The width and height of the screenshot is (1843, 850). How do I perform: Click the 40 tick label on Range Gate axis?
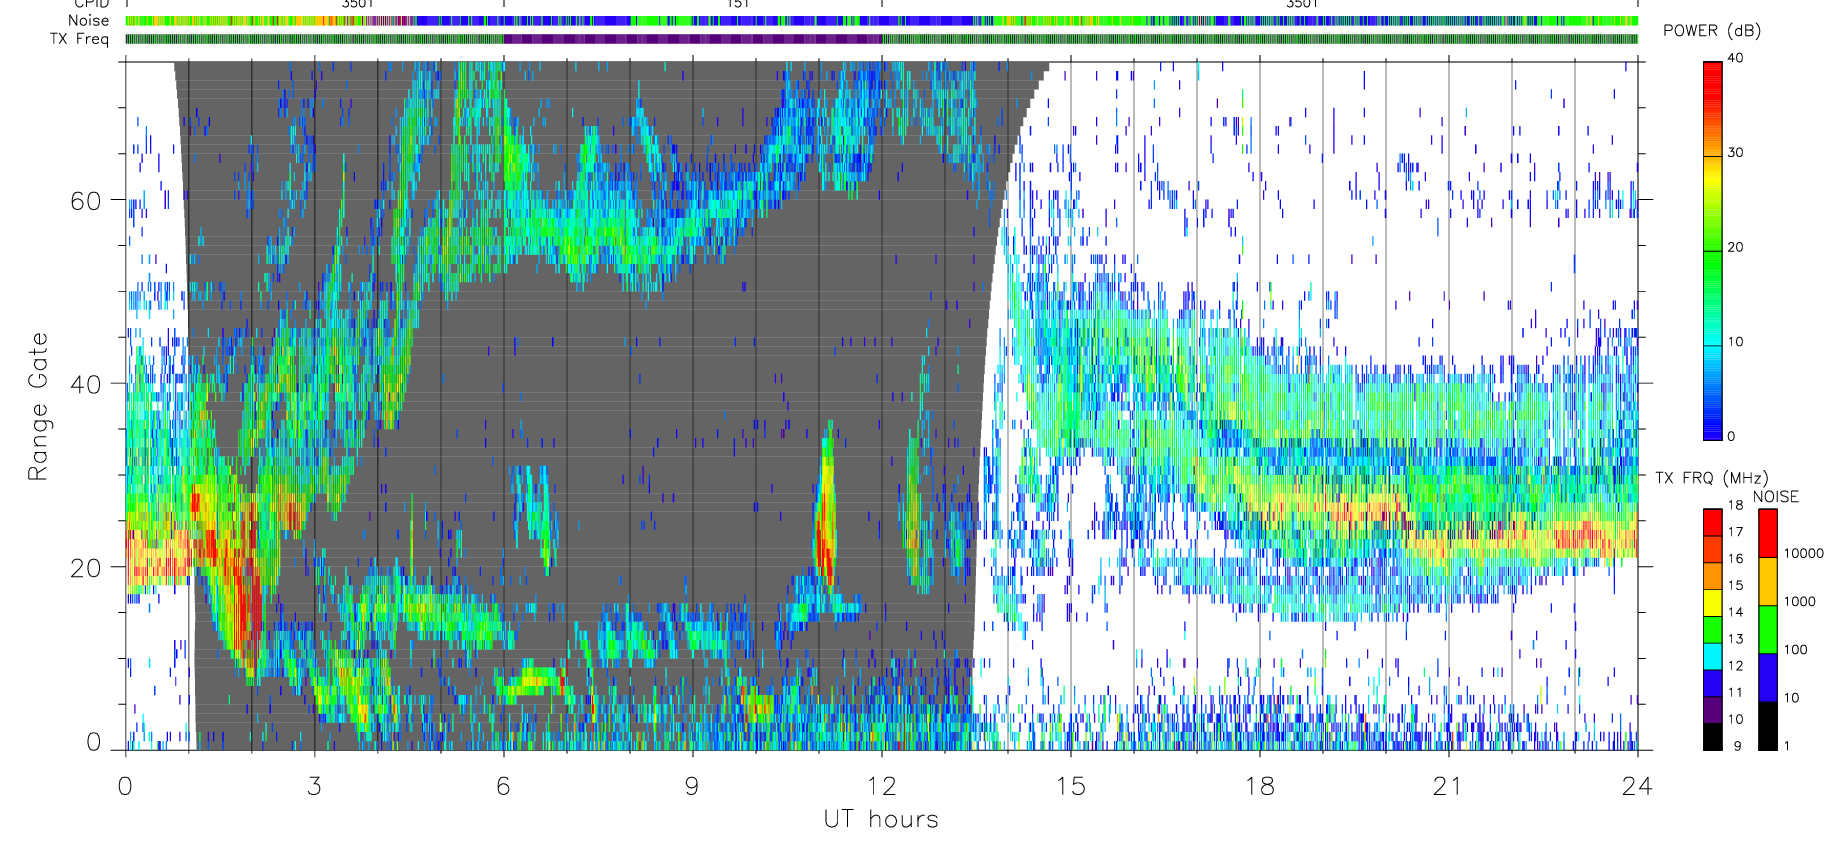[x=86, y=384]
